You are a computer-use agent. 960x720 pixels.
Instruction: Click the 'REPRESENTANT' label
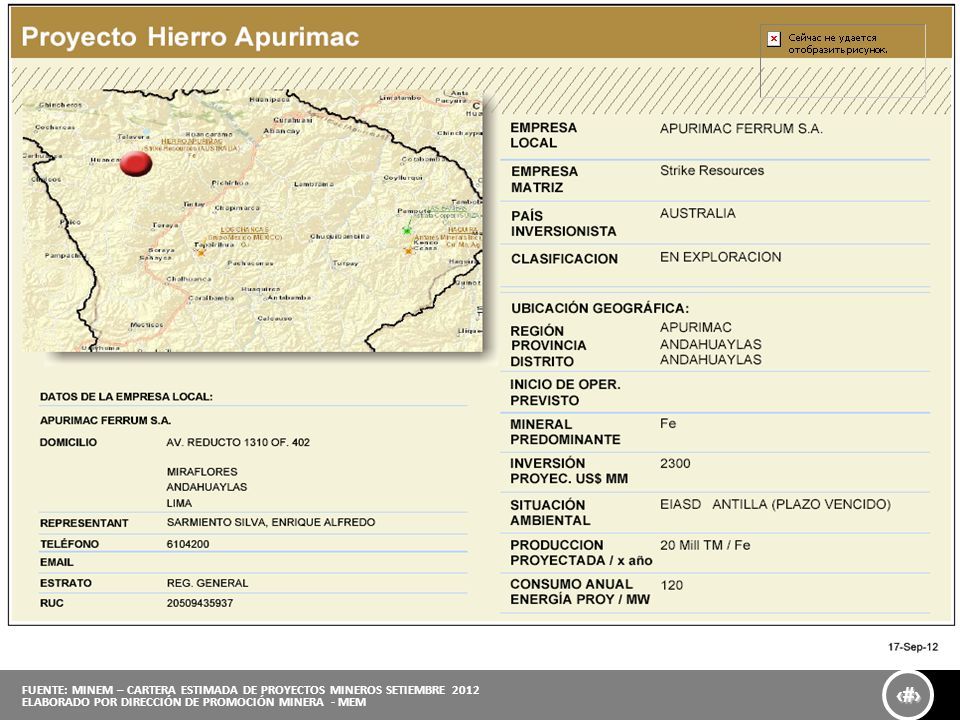(84, 523)
